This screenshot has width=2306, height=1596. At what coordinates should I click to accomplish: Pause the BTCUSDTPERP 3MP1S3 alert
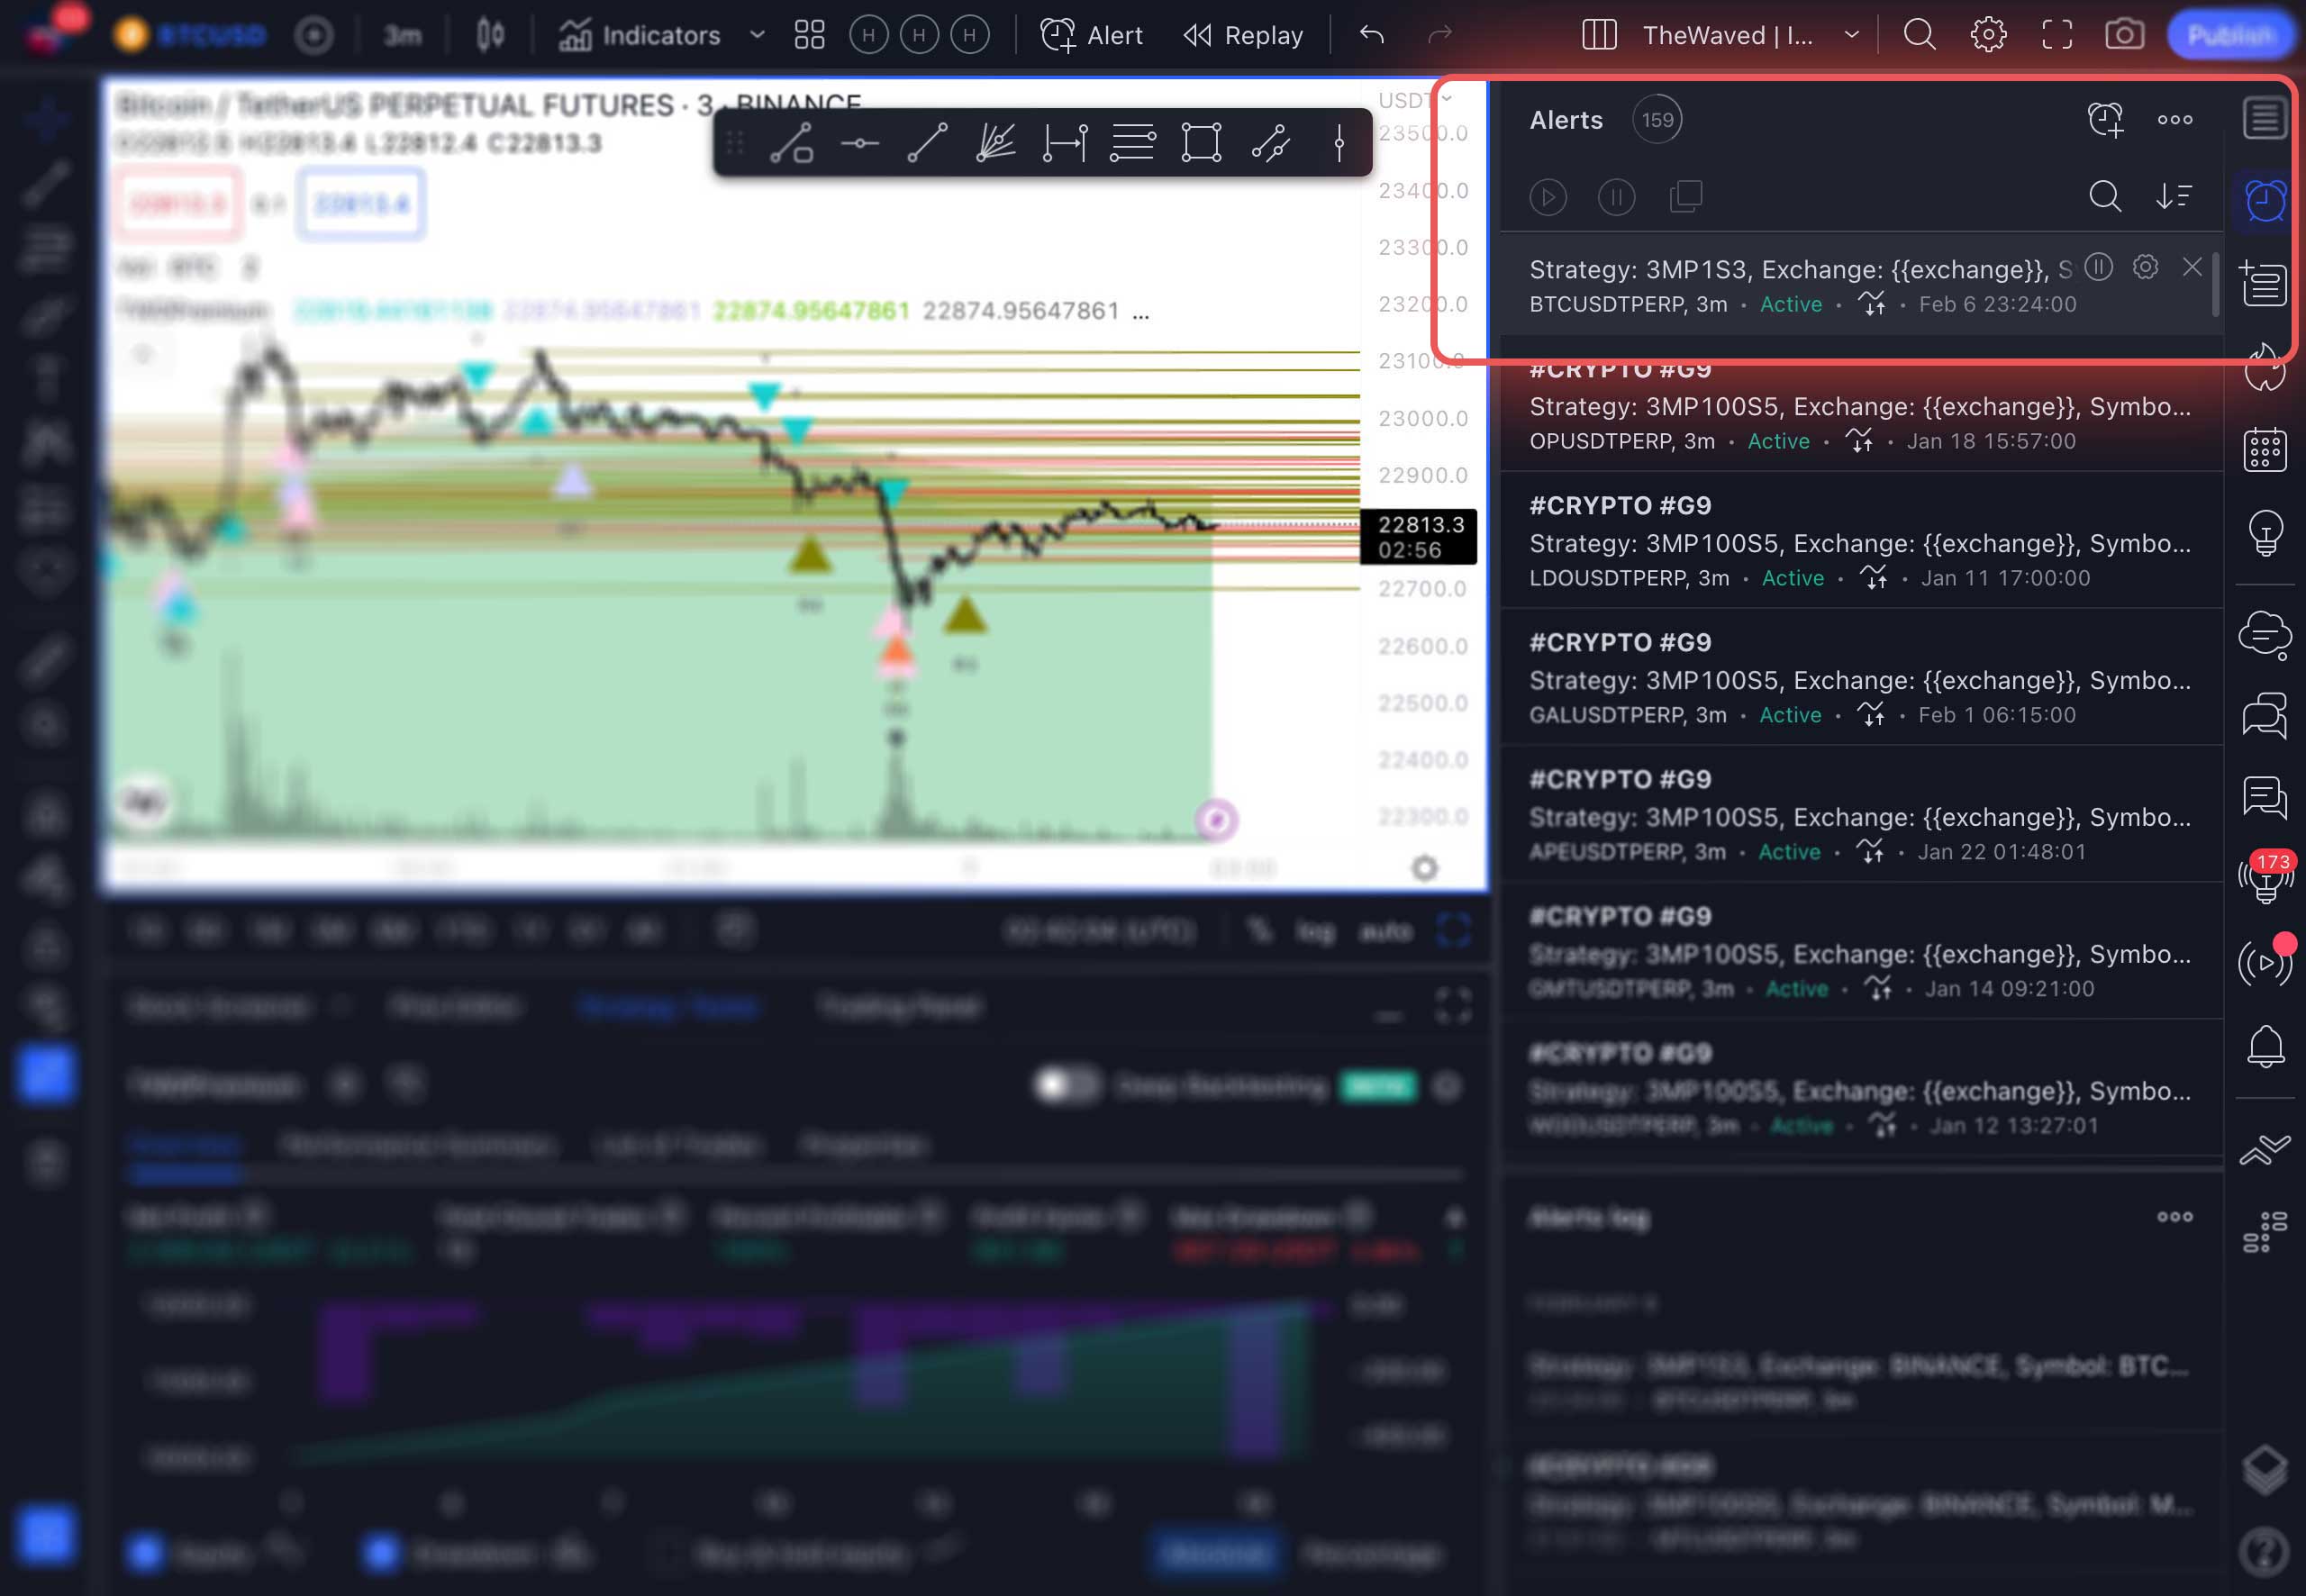[x=2098, y=267]
